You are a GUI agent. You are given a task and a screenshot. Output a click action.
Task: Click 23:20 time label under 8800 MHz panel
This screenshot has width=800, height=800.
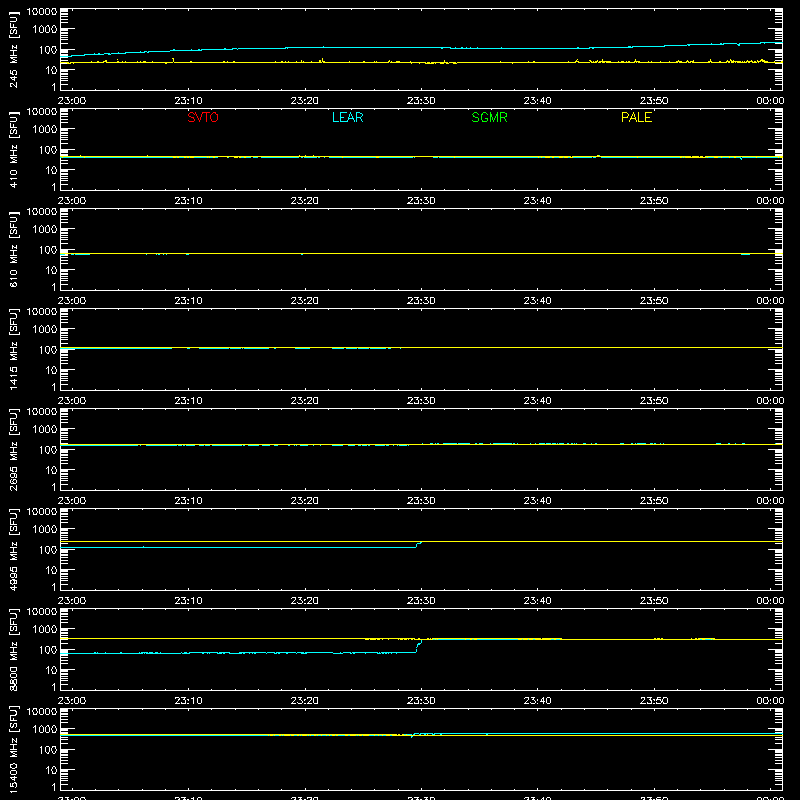pos(305,701)
